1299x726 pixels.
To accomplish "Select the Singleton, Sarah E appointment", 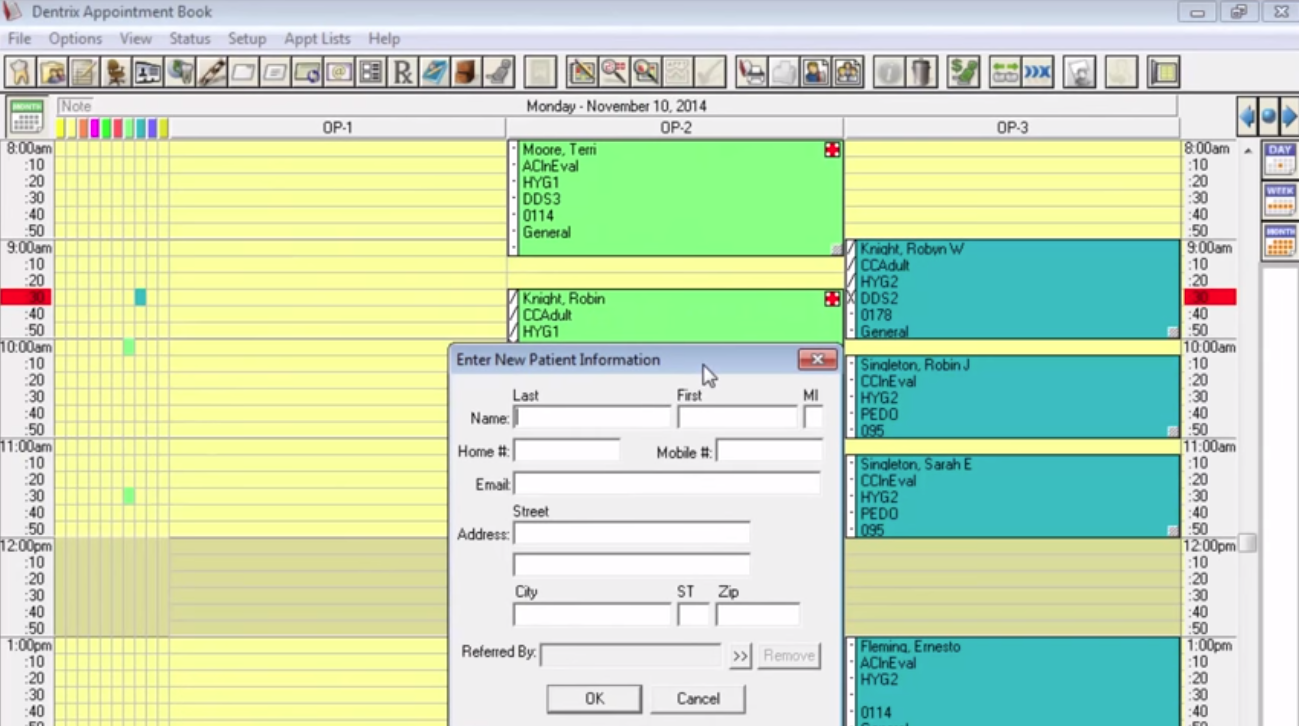I will tap(1013, 496).
